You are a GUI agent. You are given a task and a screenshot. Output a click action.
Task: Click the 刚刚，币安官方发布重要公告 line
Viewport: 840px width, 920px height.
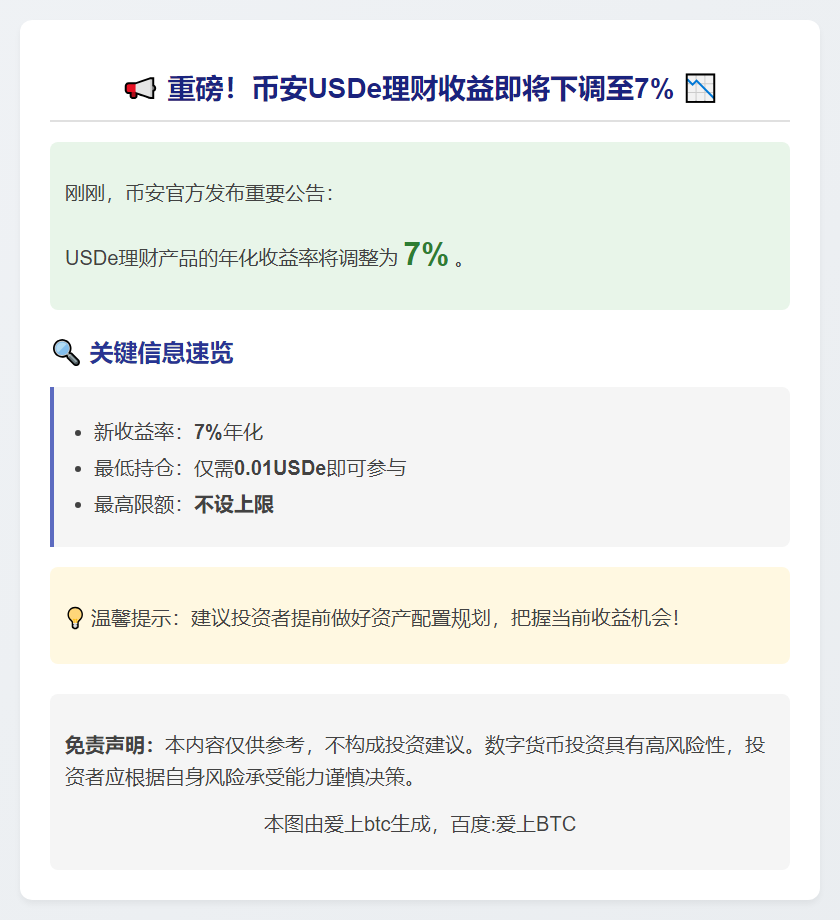(199, 194)
